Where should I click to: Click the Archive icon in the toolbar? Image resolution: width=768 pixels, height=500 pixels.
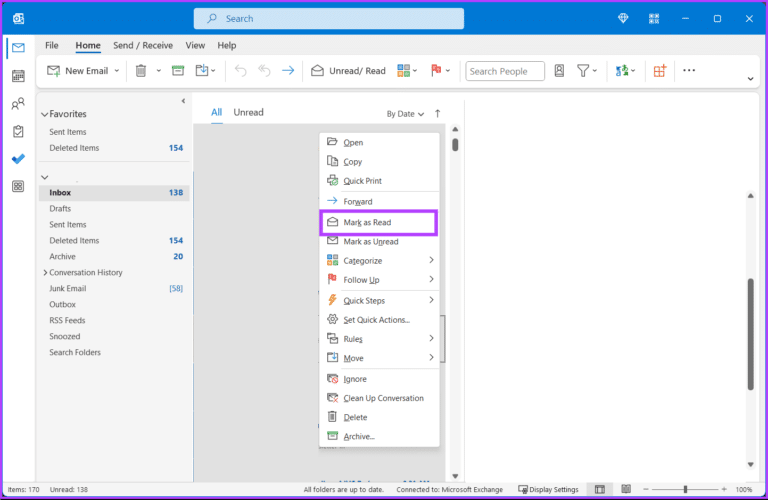click(177, 71)
